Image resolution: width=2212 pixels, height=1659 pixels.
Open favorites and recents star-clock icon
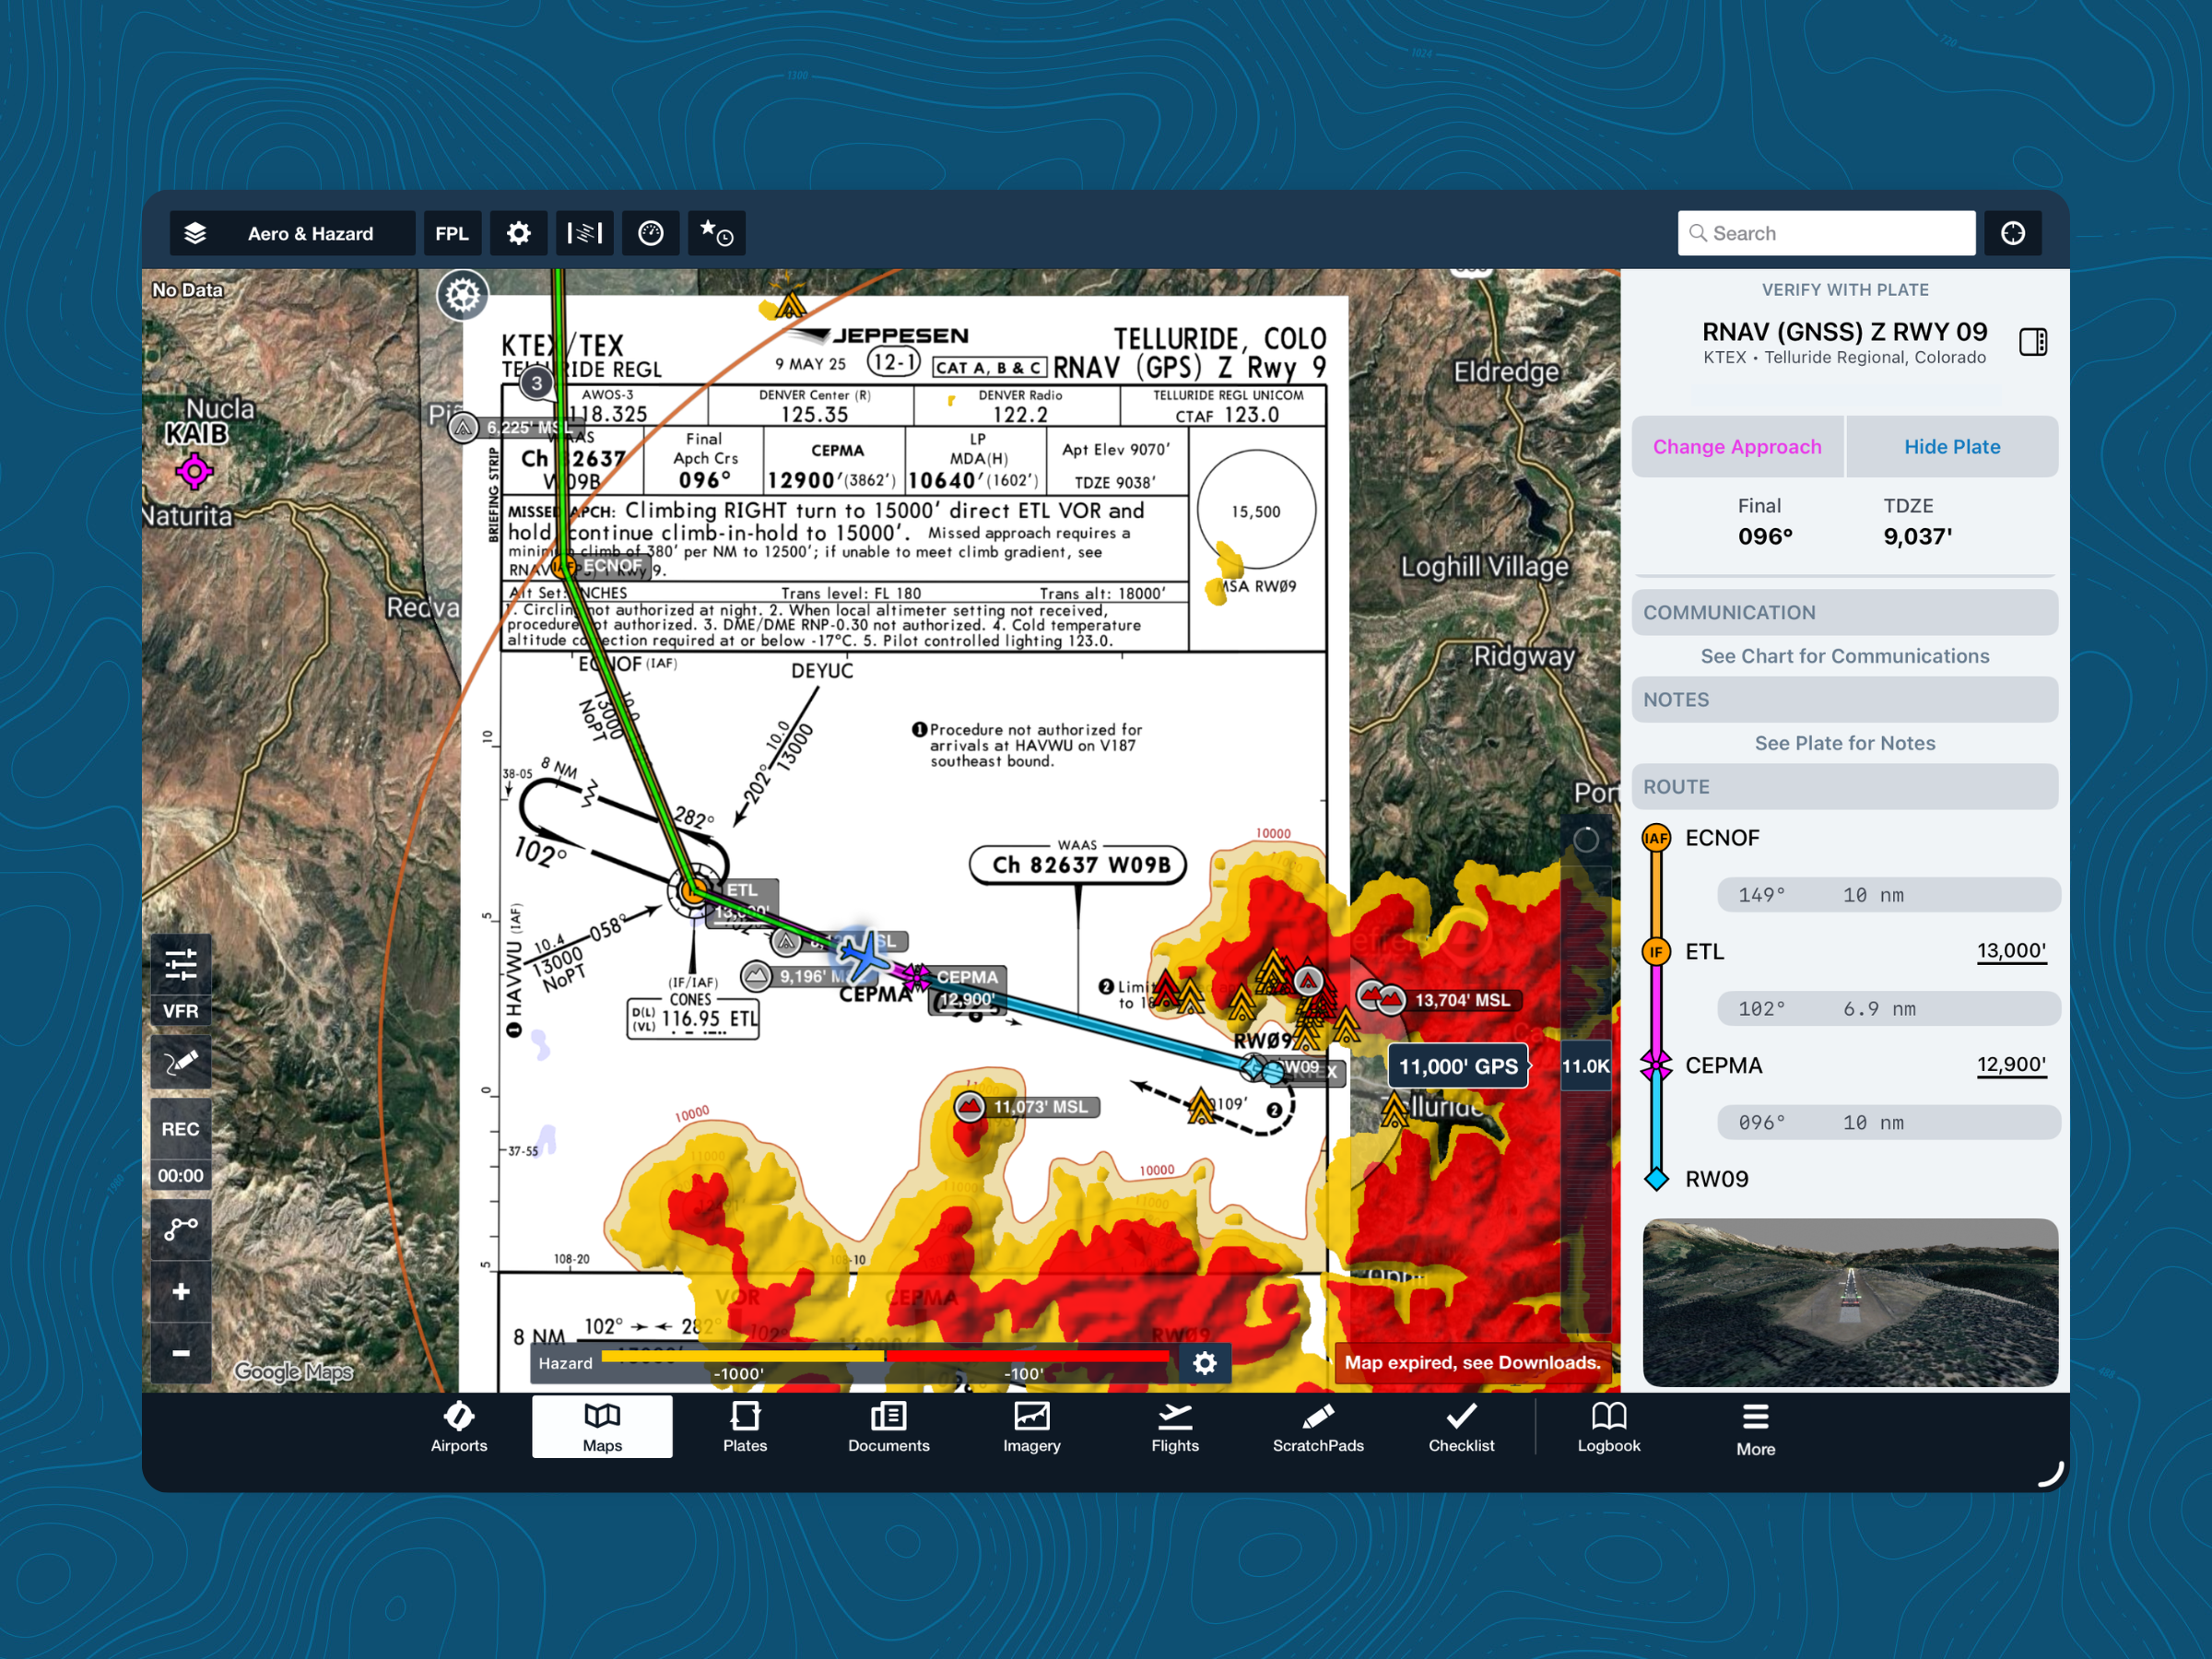tap(716, 233)
